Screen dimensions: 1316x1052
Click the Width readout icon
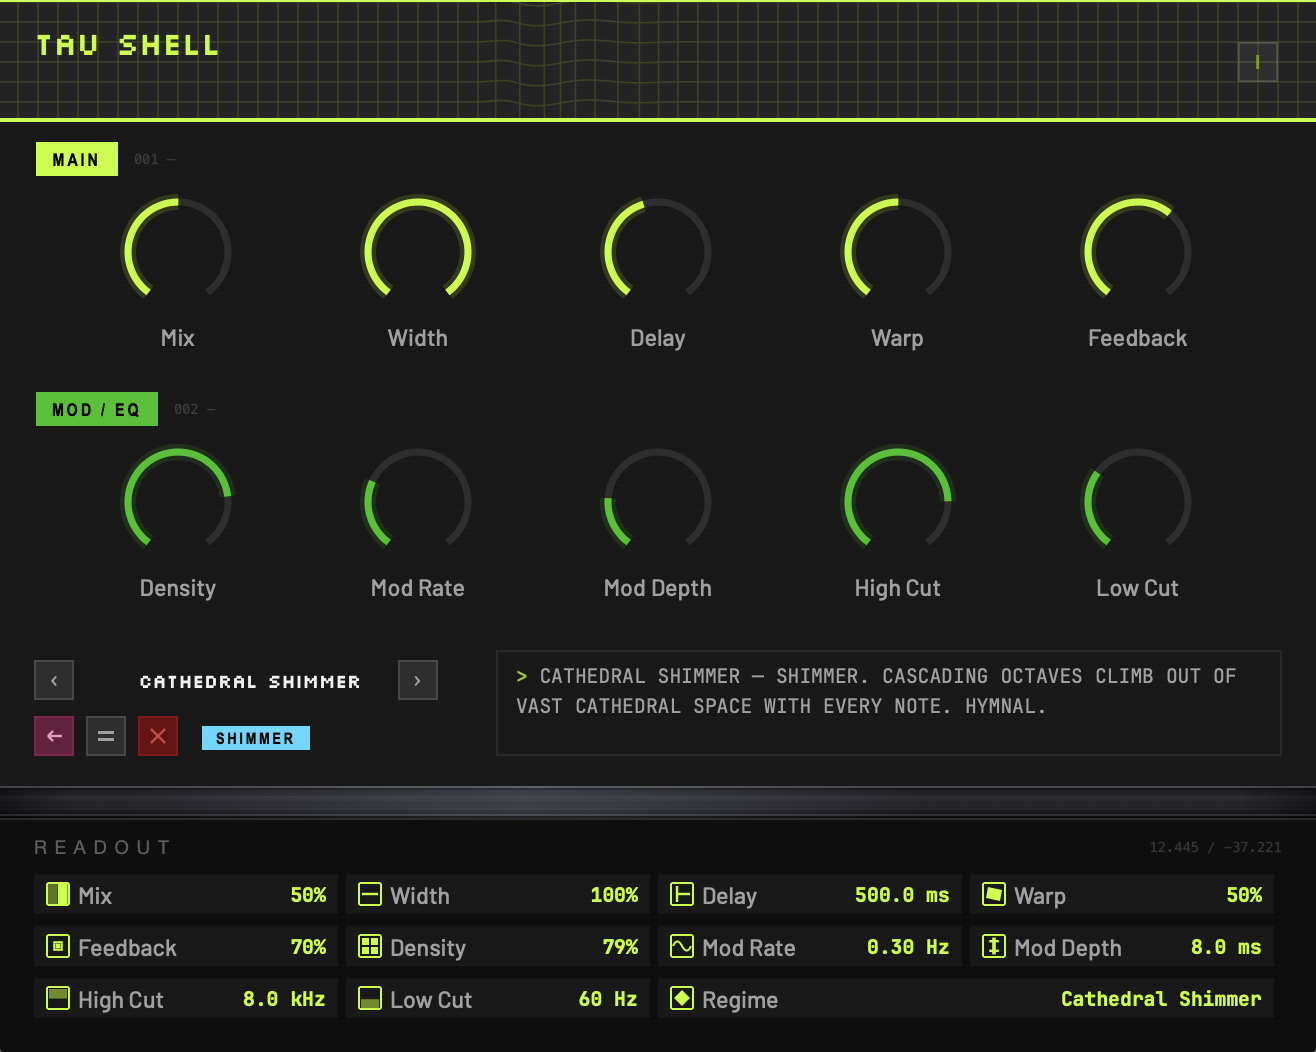pyautogui.click(x=370, y=894)
